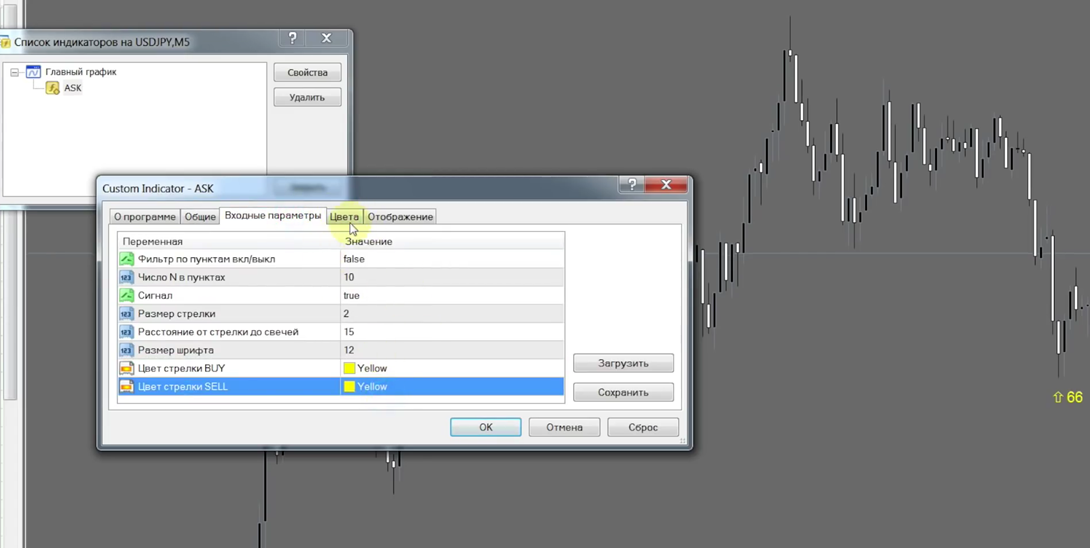The height and width of the screenshot is (548, 1090).
Task: Click the icon beside 'Сигнал' variable
Action: 126,296
